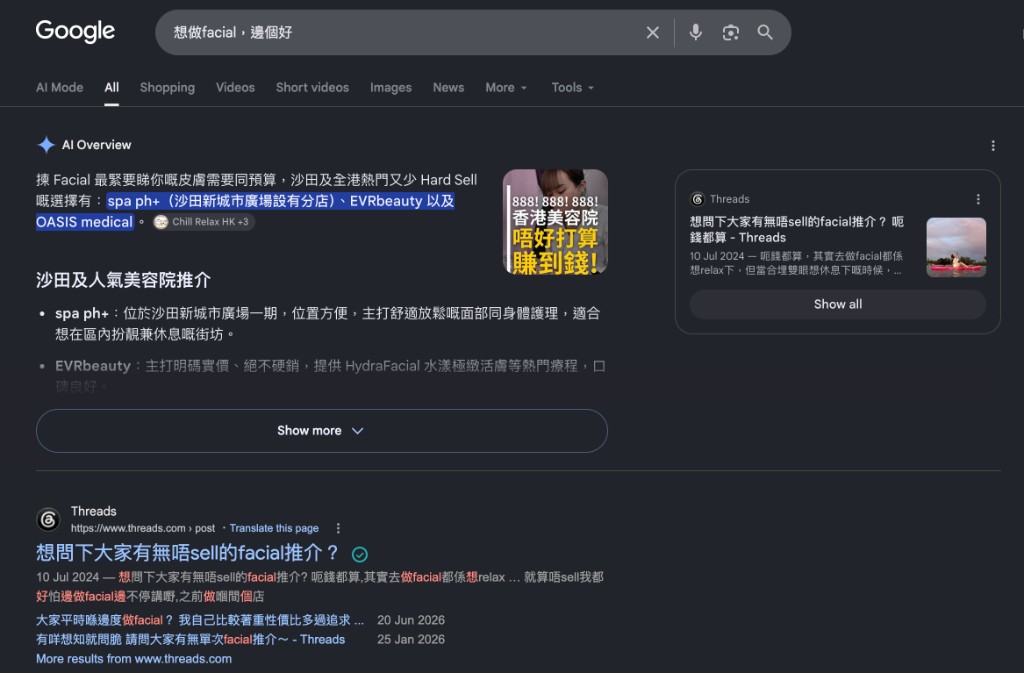Screen dimensions: 1024x673
Task: Switch to the Images tab
Action: point(391,87)
